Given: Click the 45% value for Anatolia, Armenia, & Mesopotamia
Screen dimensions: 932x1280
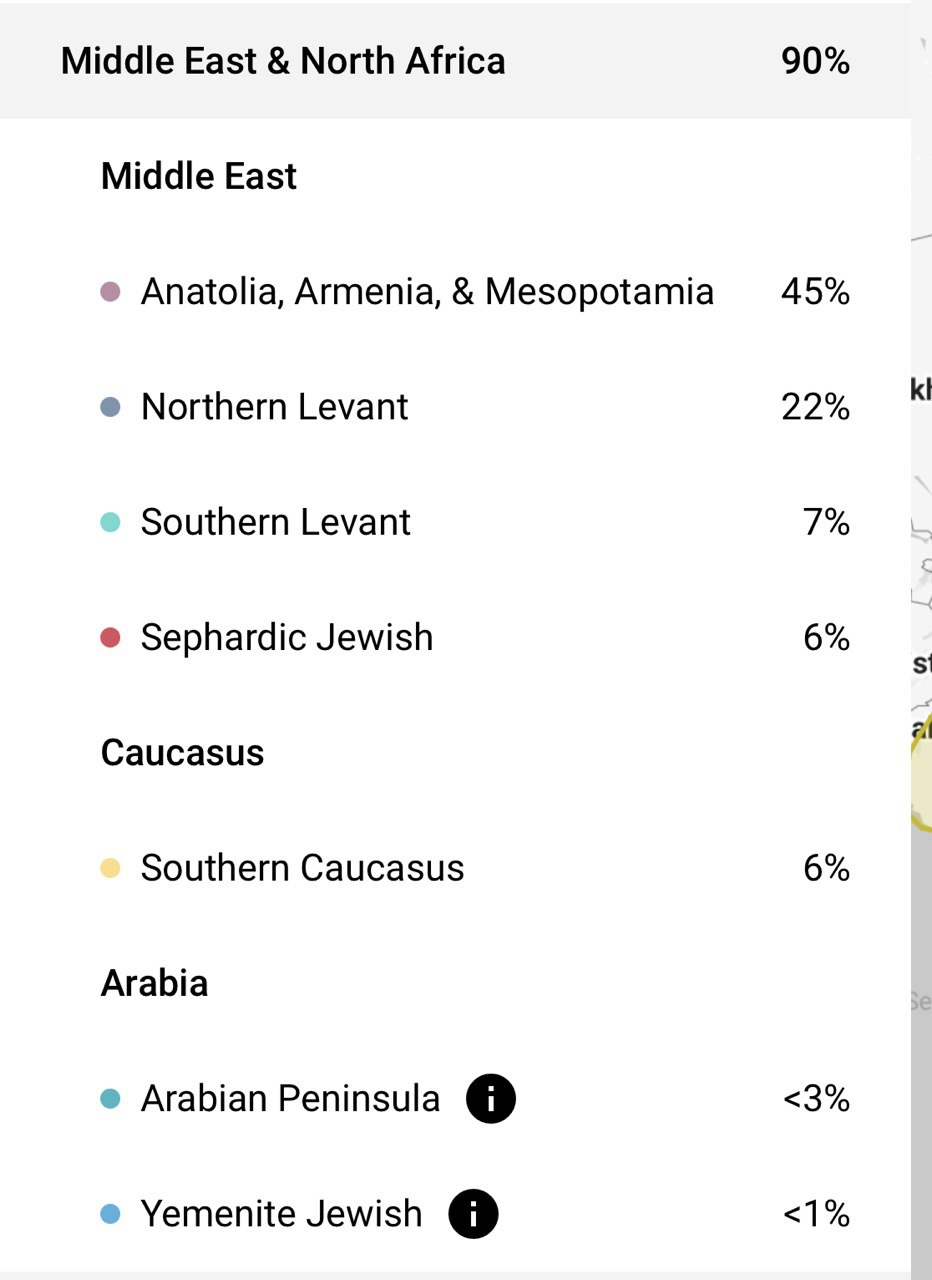Looking at the screenshot, I should 815,292.
